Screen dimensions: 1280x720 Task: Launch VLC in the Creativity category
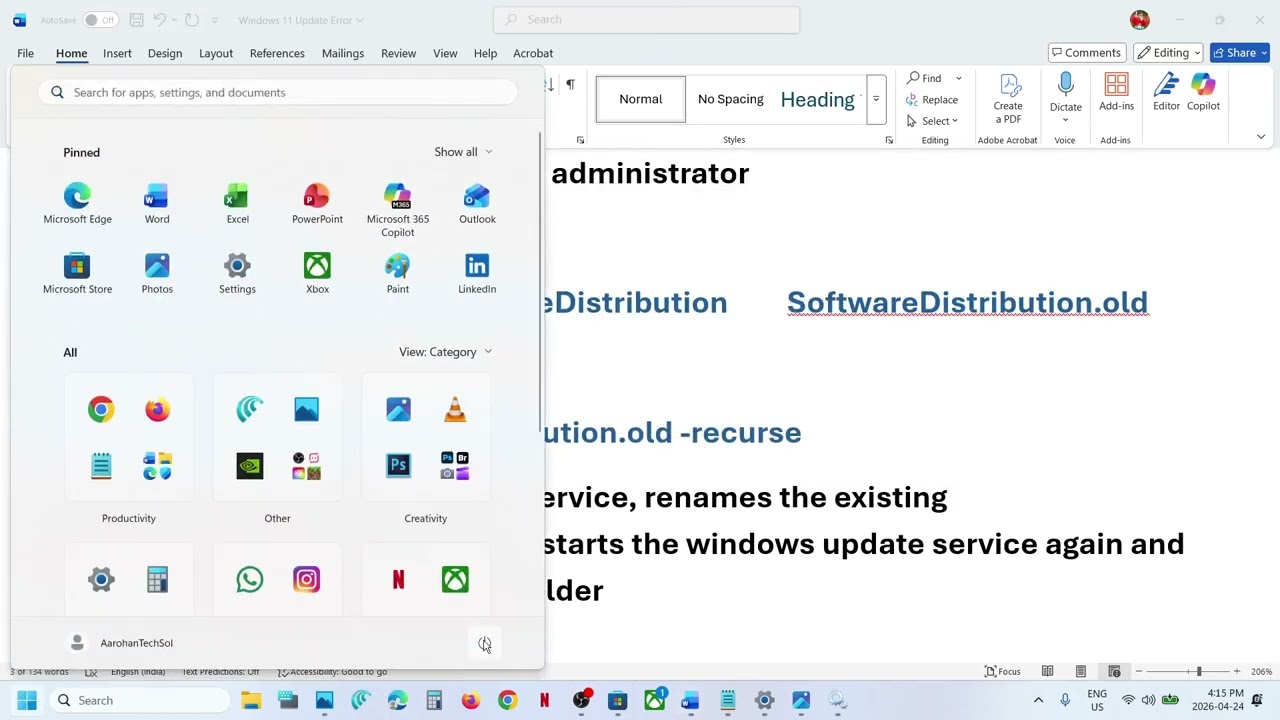pos(455,409)
